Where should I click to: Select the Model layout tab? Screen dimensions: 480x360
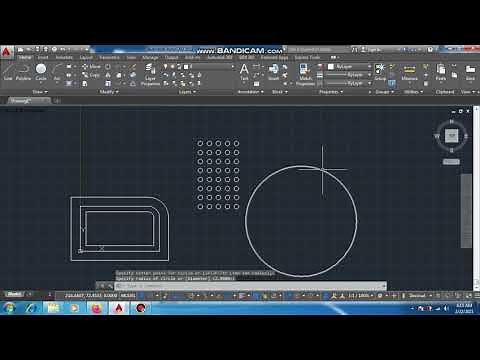[14, 294]
